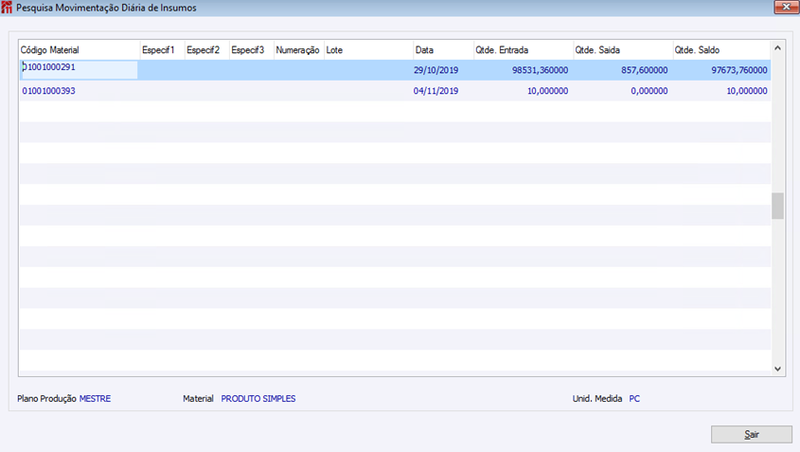Click the scroll down arrow of table

778,368
